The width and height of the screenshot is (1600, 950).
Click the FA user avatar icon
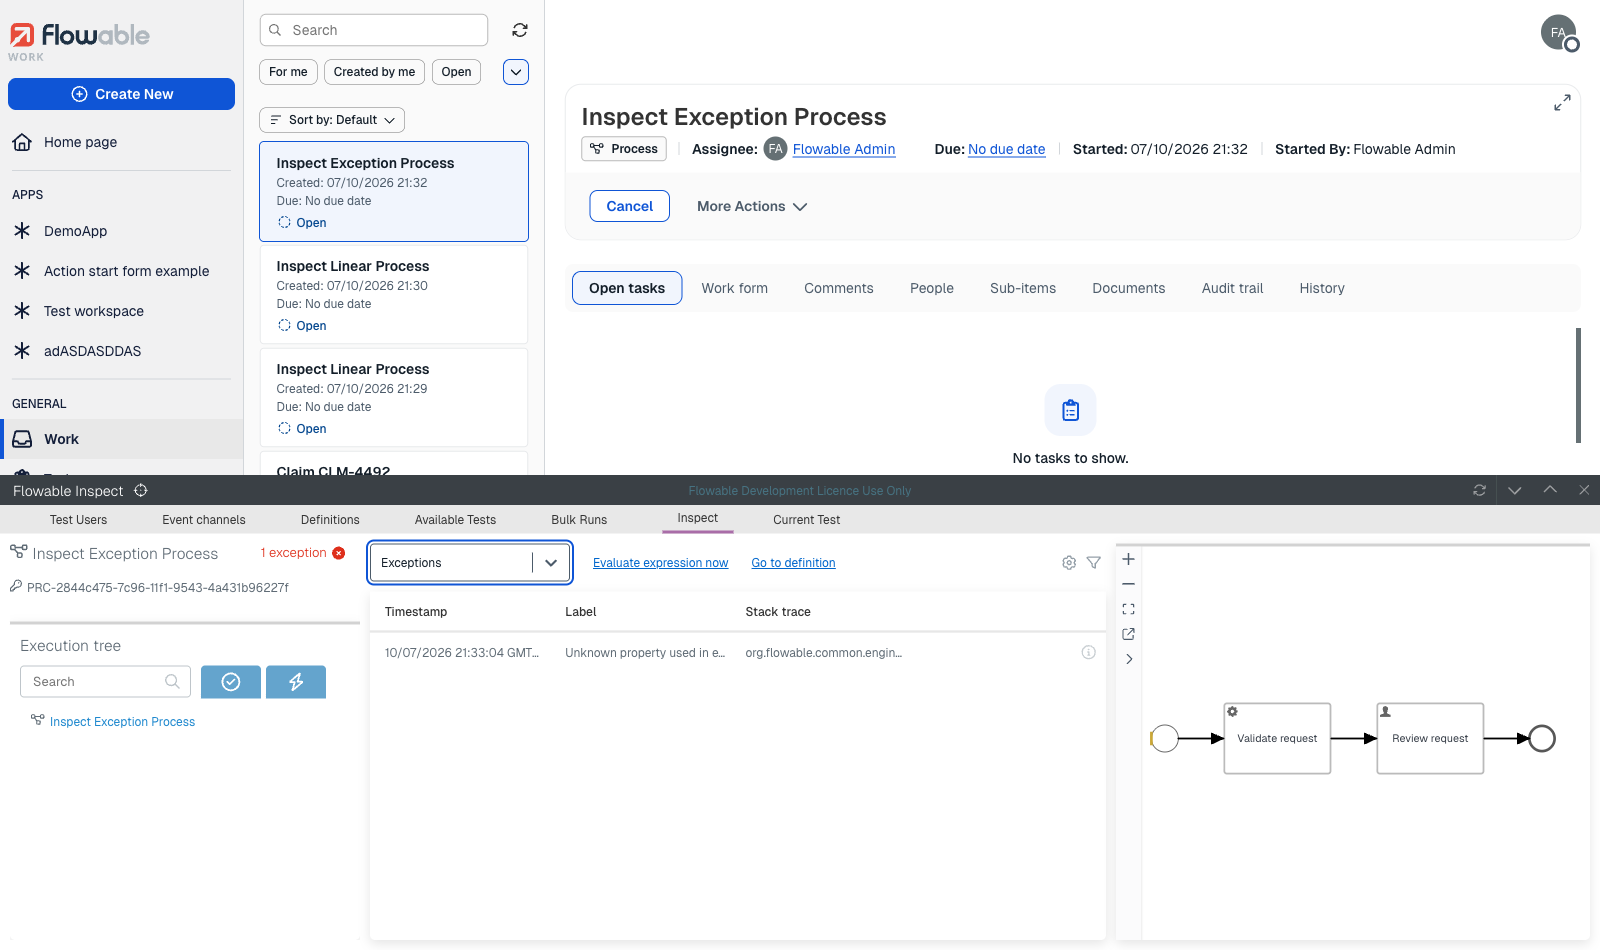(x=1558, y=32)
